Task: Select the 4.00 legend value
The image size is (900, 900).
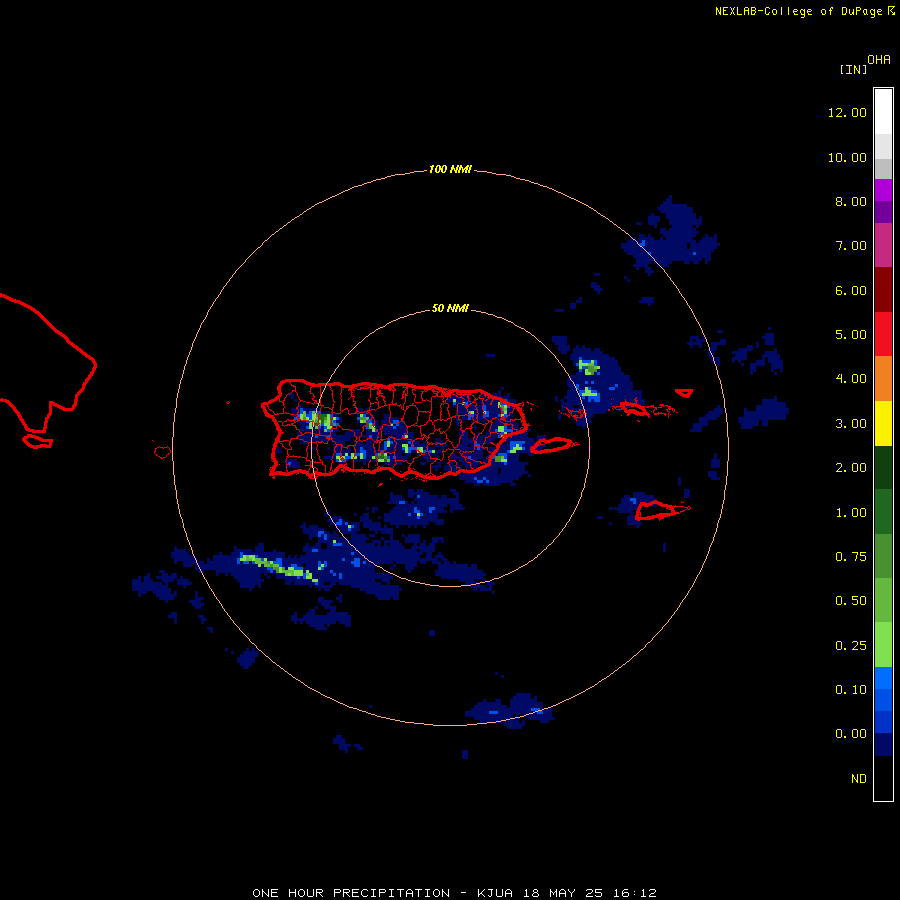Action: tap(851, 379)
